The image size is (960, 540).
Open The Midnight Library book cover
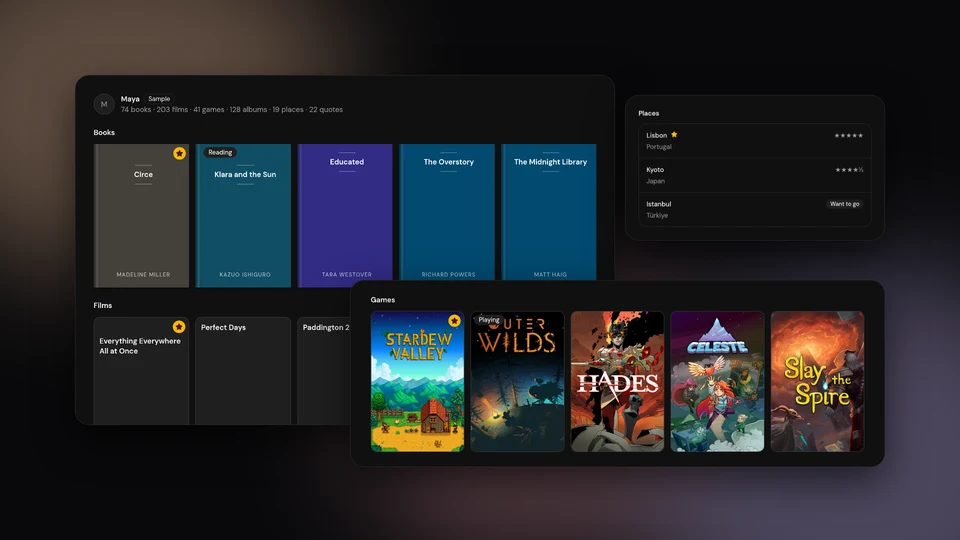click(x=549, y=212)
